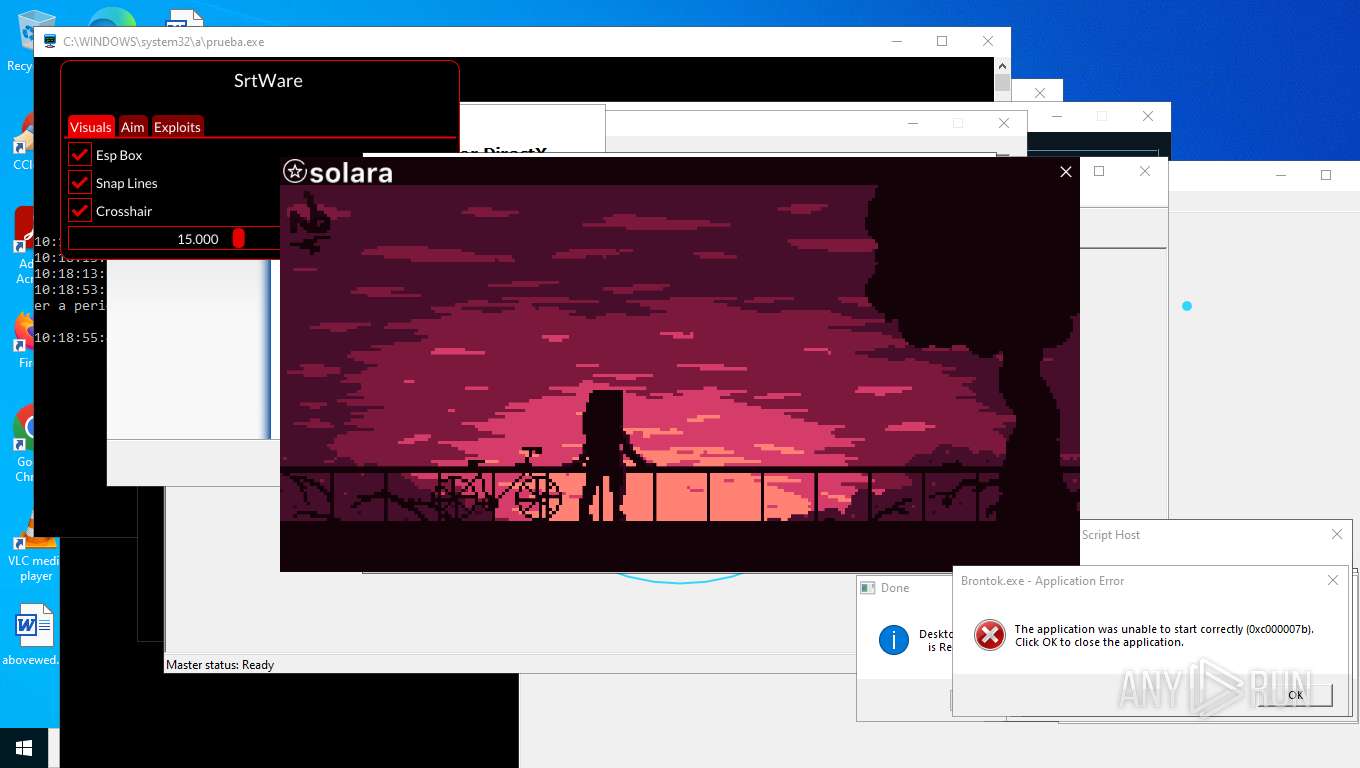Click the 'Master status: Ready' status text
Image resolution: width=1360 pixels, height=768 pixels.
pyautogui.click(x=220, y=665)
